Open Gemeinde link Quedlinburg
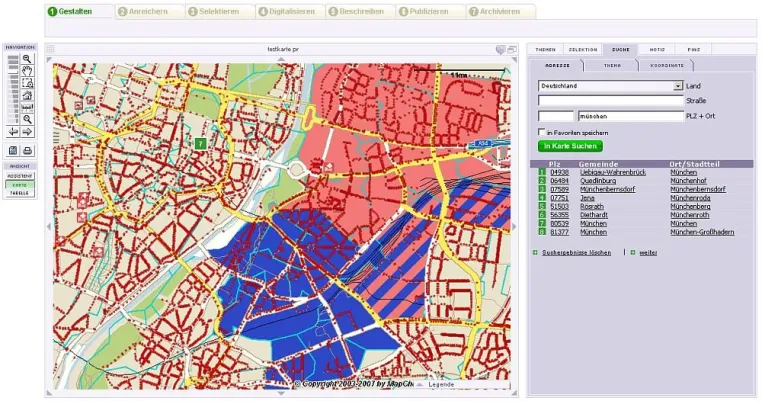Screen dimensions: 762x401 click(x=598, y=181)
